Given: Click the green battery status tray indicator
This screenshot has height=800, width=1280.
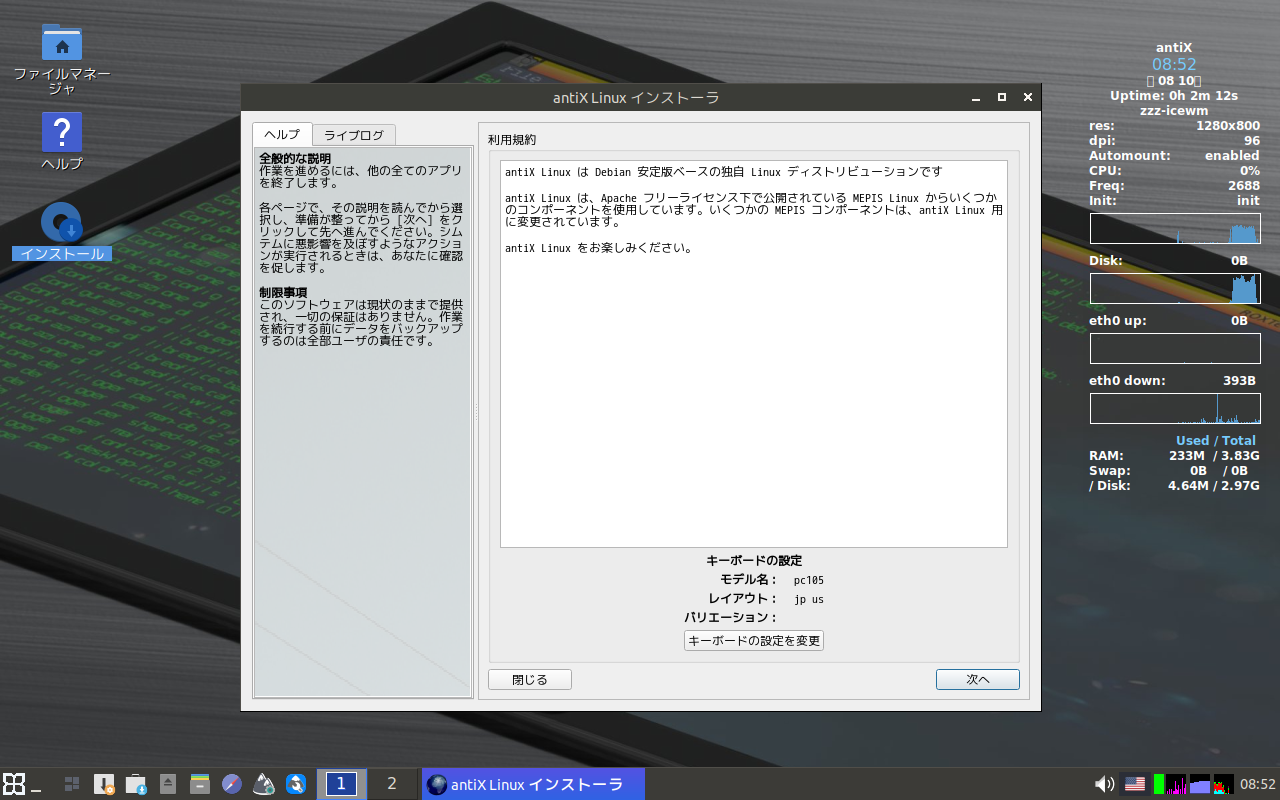Looking at the screenshot, I should tap(1158, 784).
